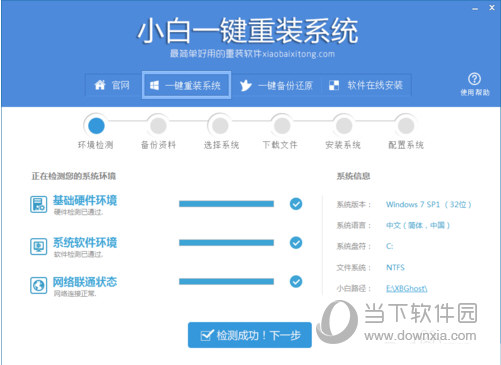Select the 选择系统 step circle
Screen dimensions: 501x365
click(220, 126)
